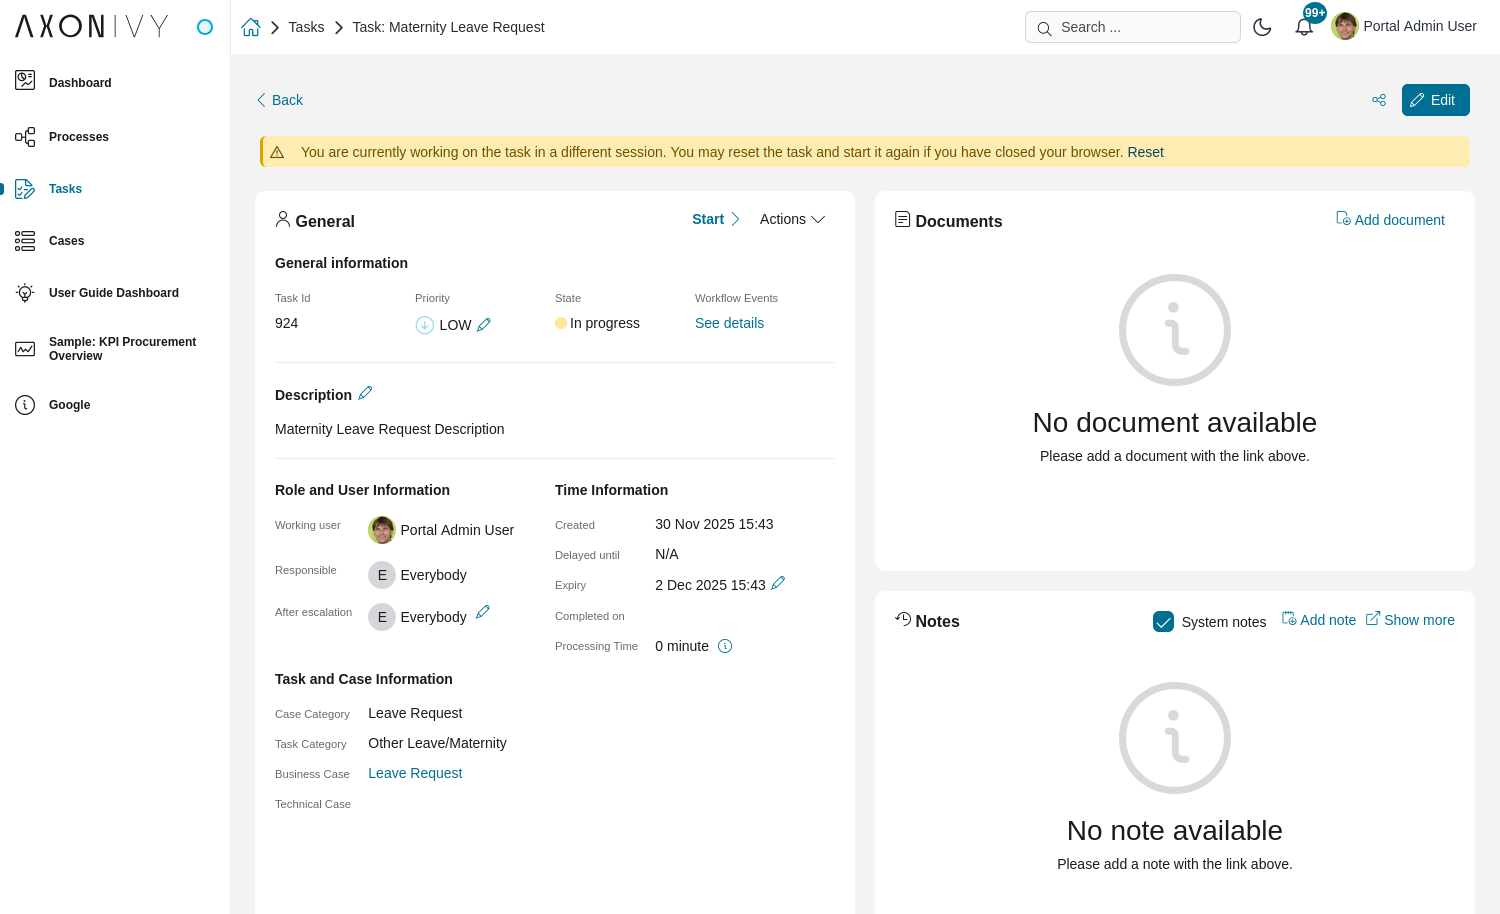Click the home icon in breadcrumb

click(250, 26)
